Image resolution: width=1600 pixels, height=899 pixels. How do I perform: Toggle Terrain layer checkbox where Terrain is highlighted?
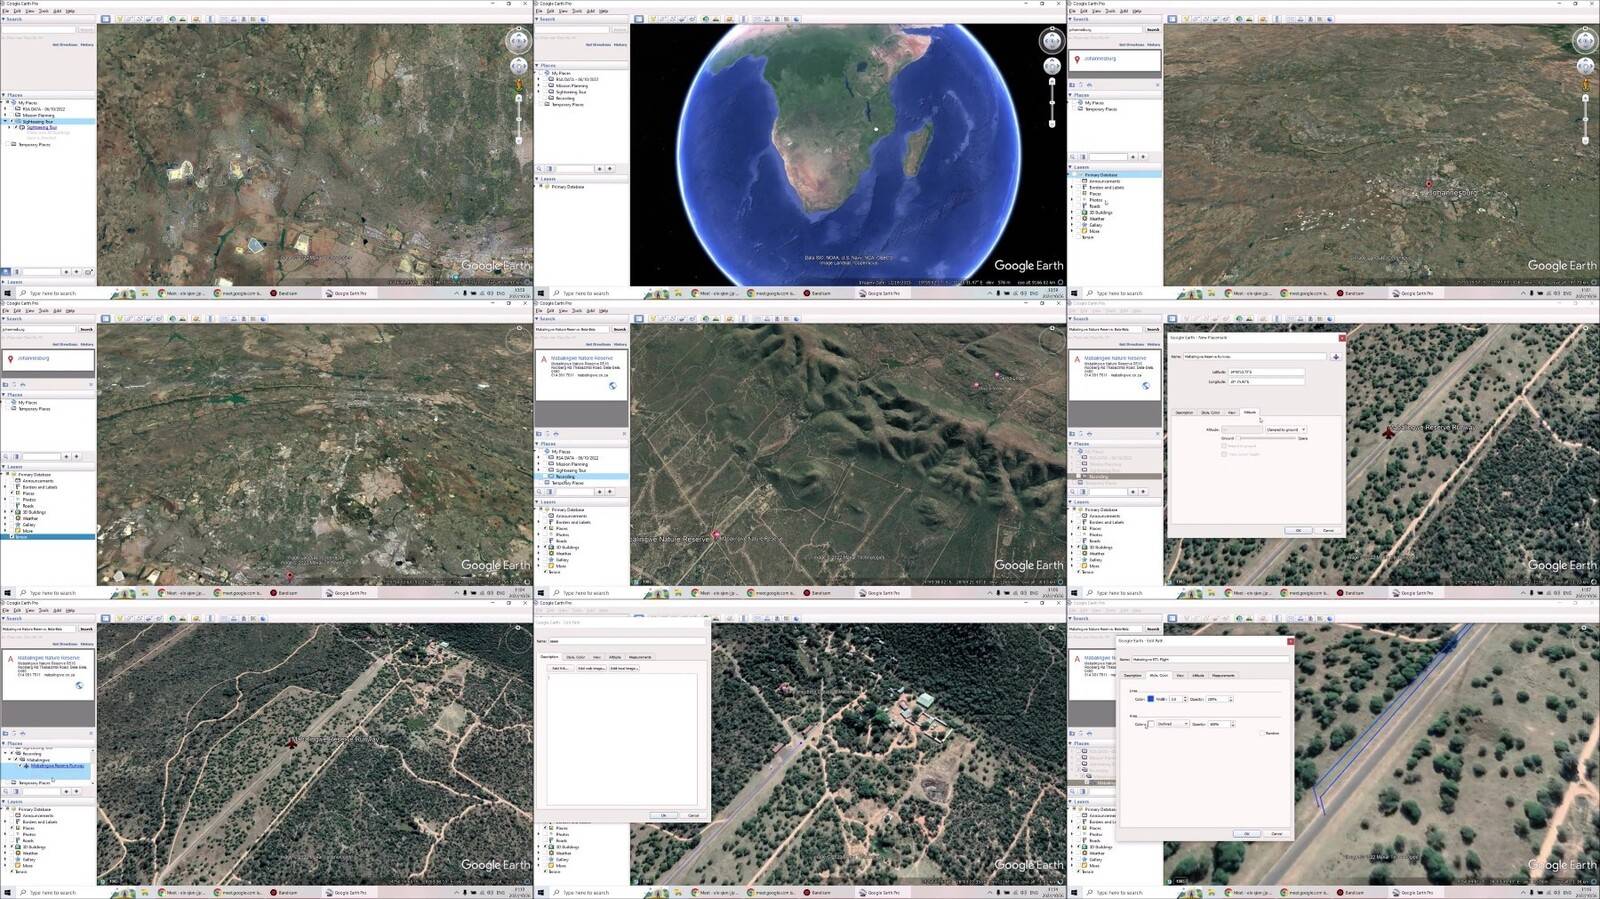click(12, 537)
